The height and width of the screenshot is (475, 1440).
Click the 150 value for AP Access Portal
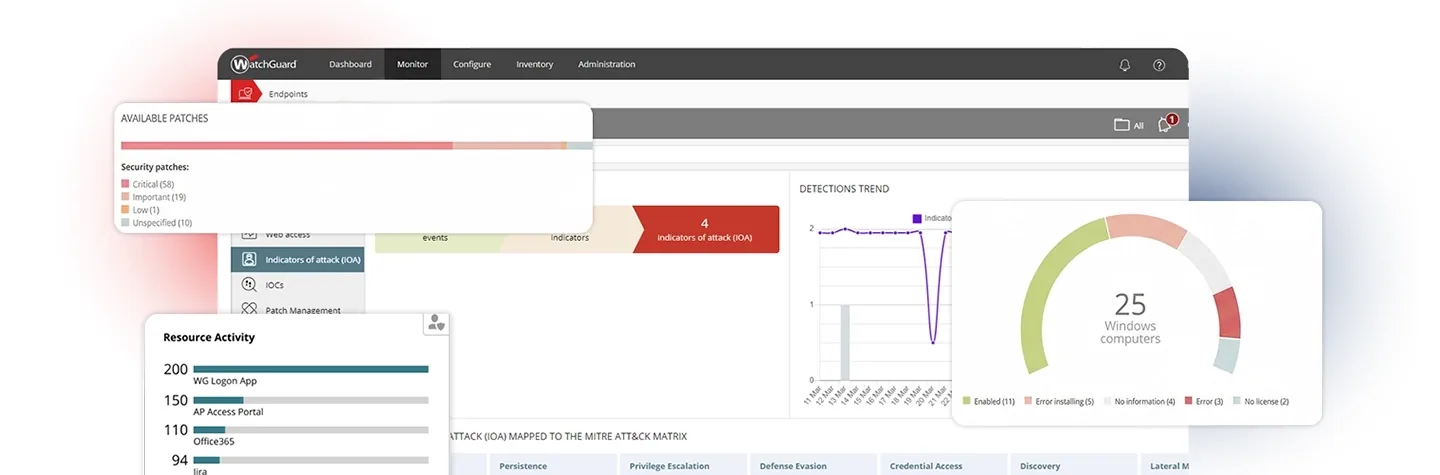176,400
